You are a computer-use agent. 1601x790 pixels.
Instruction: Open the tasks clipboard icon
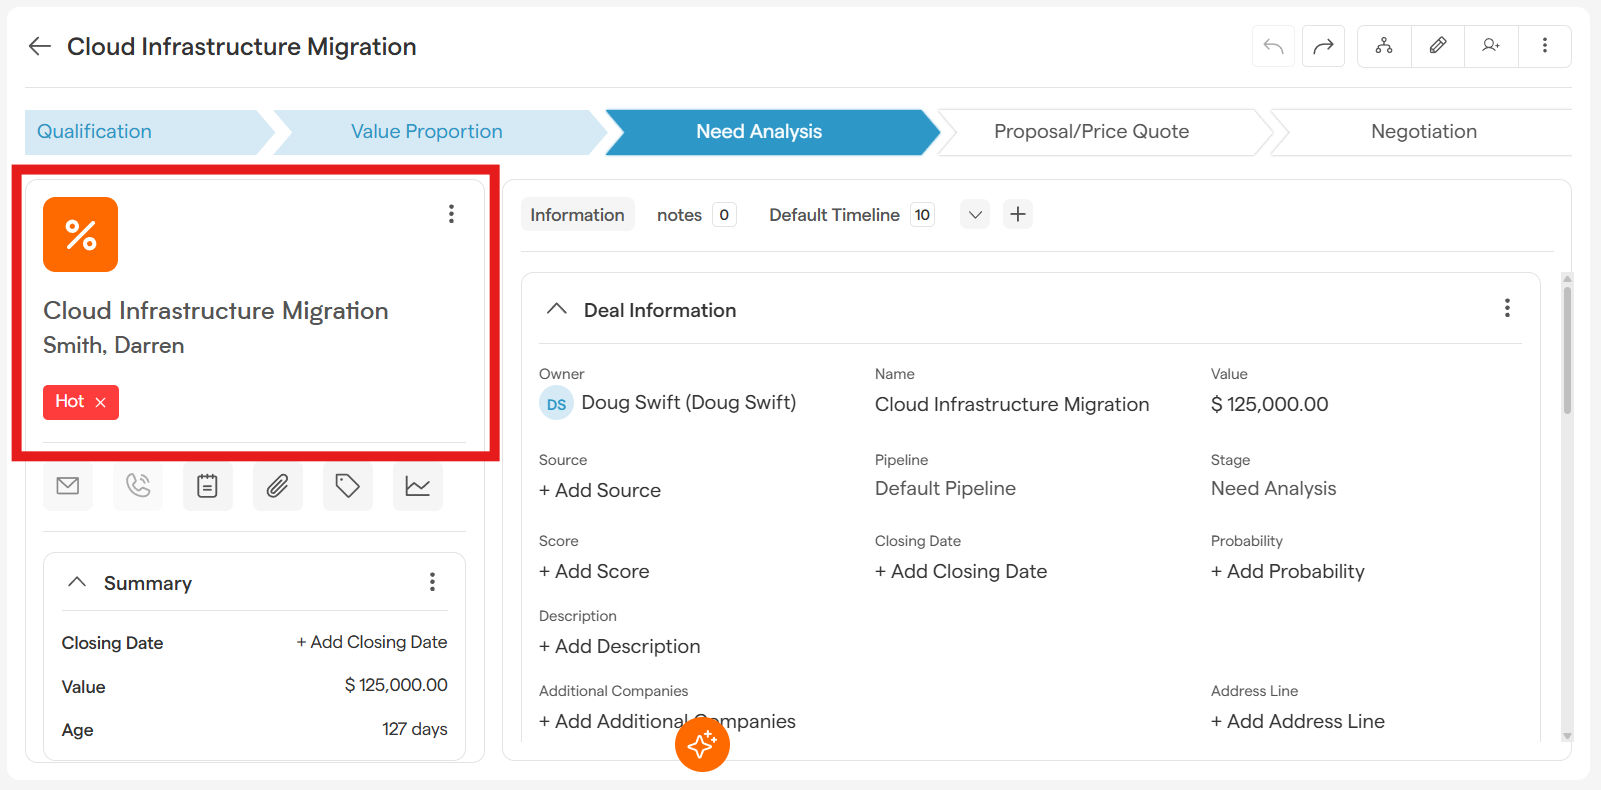click(x=207, y=486)
